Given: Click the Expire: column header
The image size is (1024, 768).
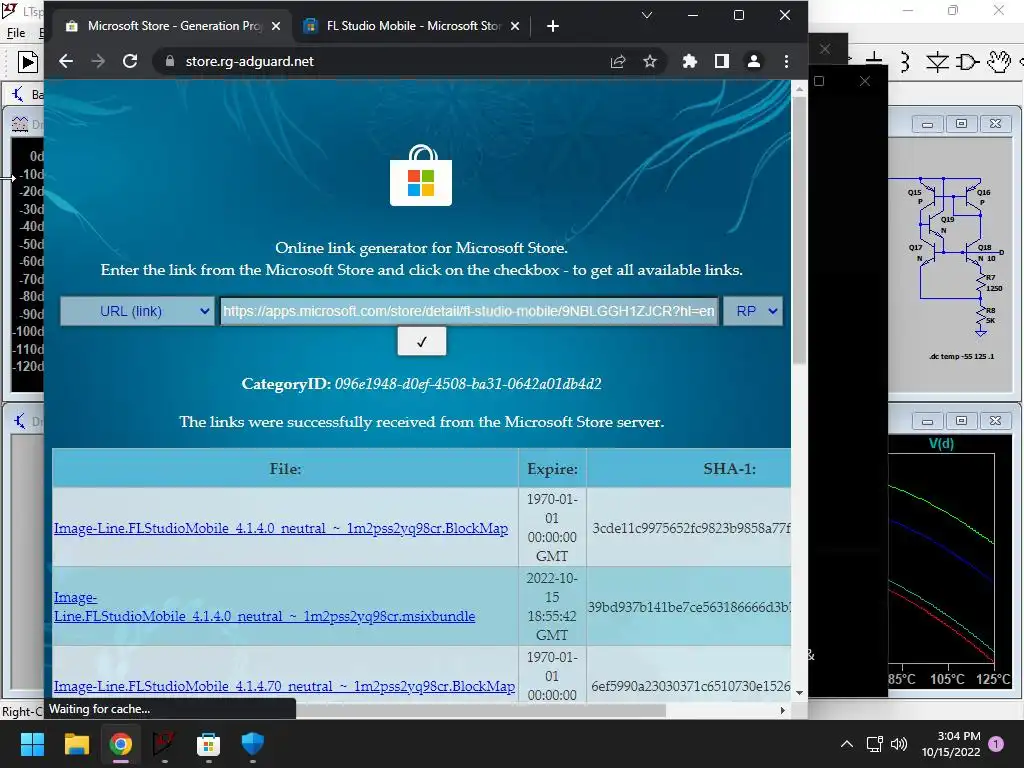Looking at the screenshot, I should 552,468.
